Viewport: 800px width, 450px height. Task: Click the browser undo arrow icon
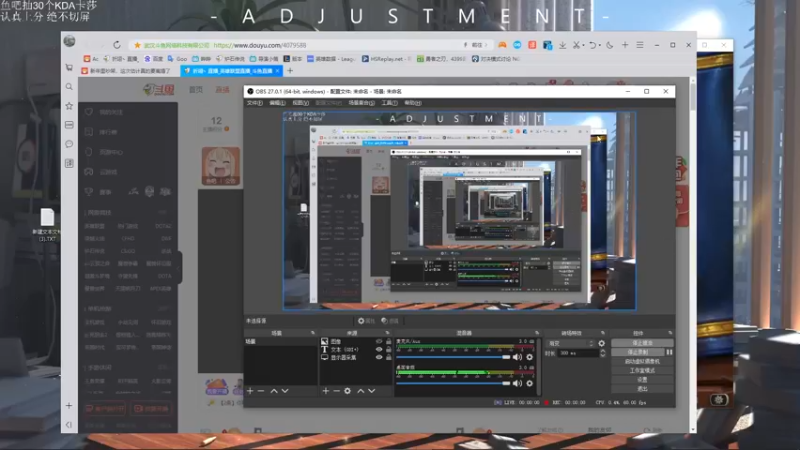(592, 45)
